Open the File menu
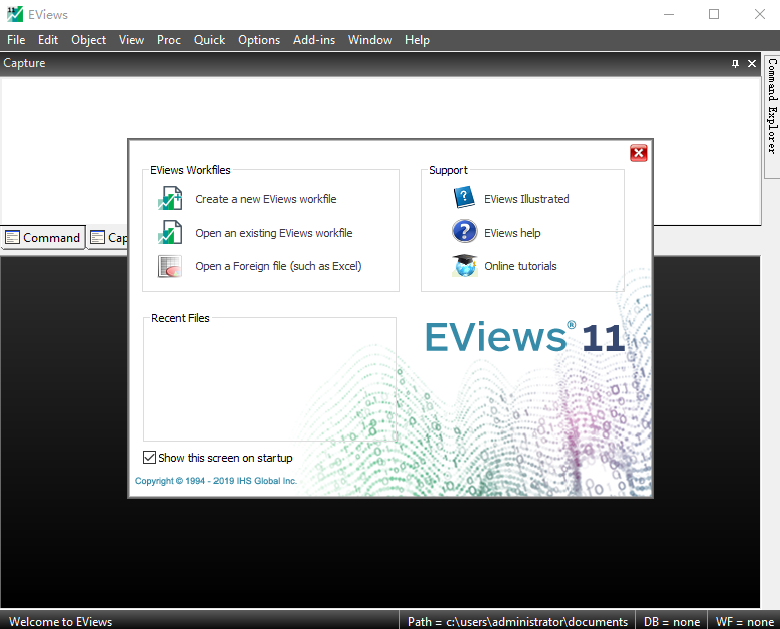The width and height of the screenshot is (780, 629). (16, 40)
